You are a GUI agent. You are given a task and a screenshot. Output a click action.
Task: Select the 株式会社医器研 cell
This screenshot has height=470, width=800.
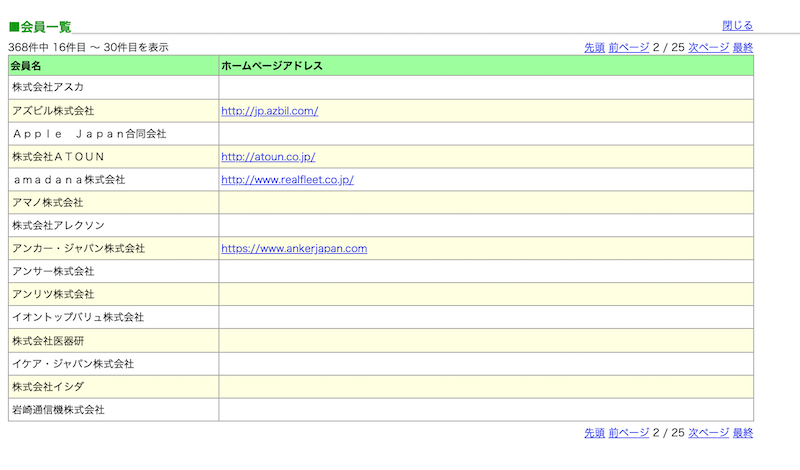(x=114, y=341)
